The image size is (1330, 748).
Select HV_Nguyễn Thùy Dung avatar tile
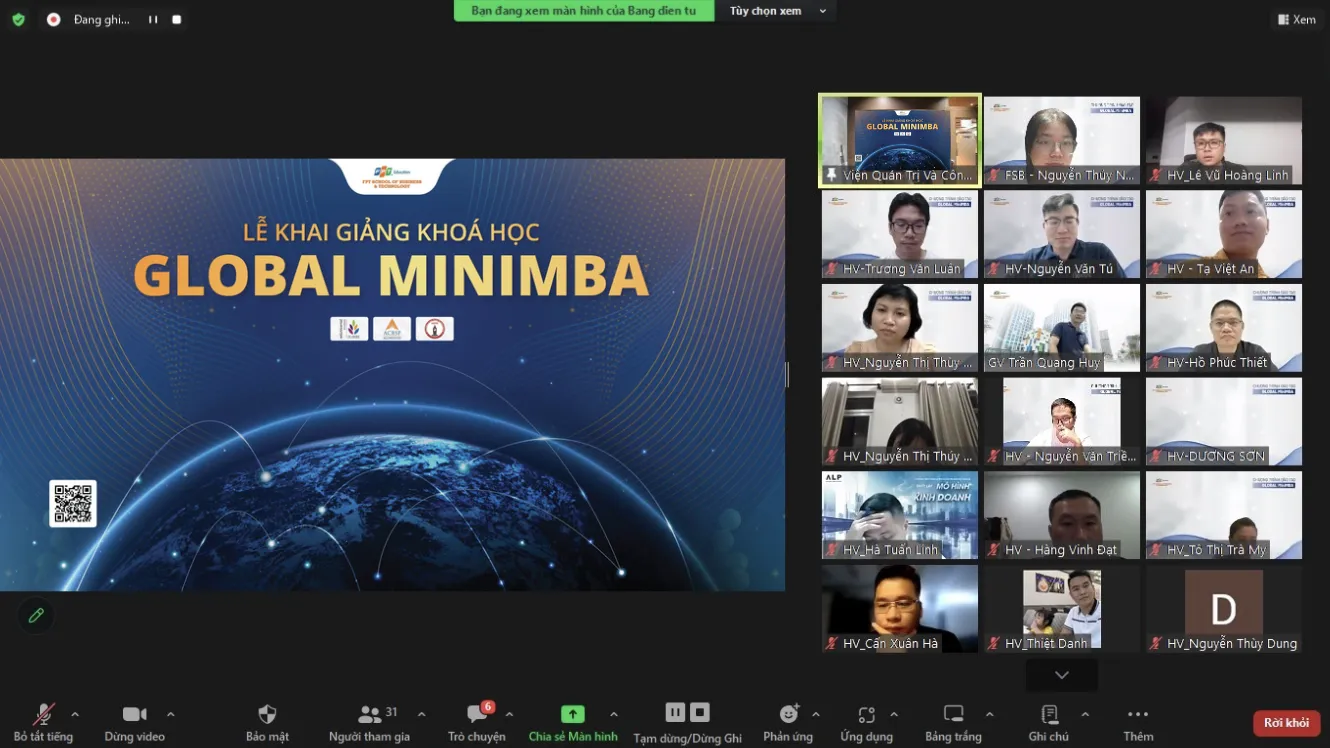click(x=1224, y=609)
